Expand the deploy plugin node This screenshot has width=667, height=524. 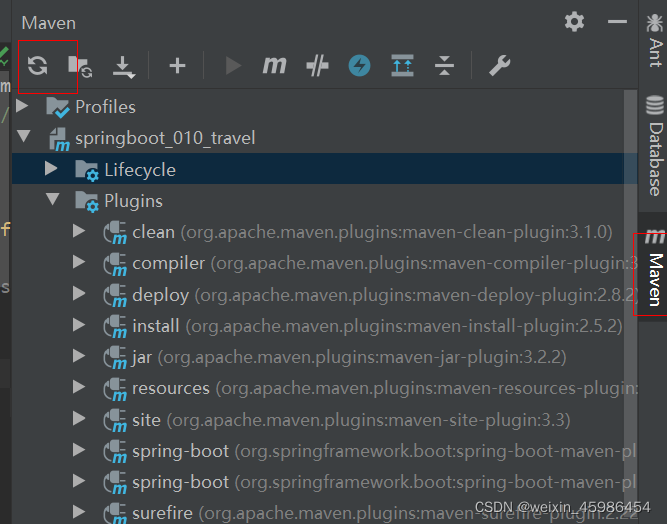pos(79,293)
